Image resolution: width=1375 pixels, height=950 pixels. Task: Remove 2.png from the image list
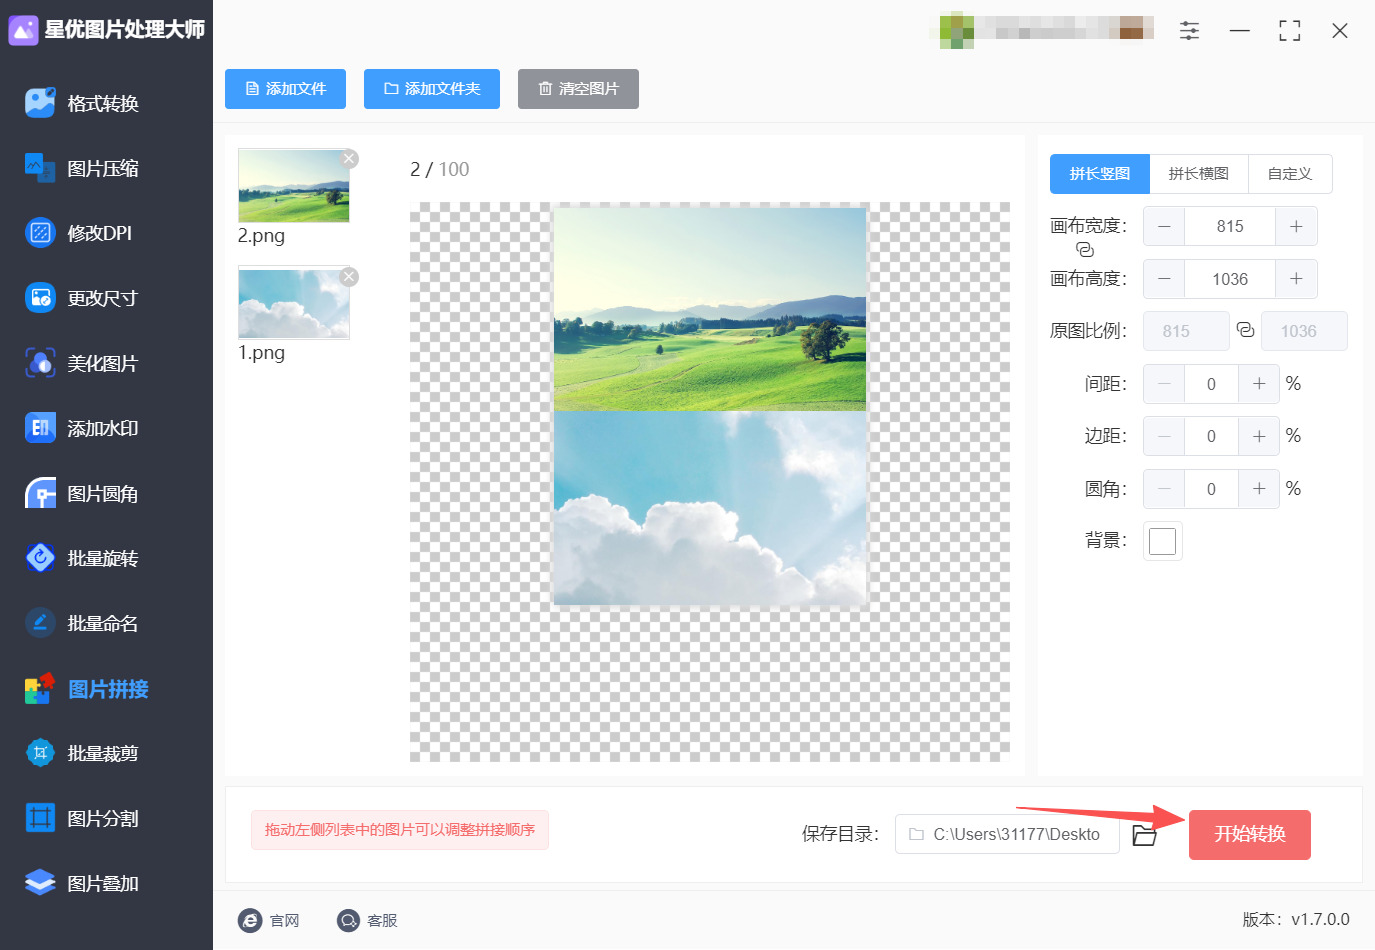point(349,159)
